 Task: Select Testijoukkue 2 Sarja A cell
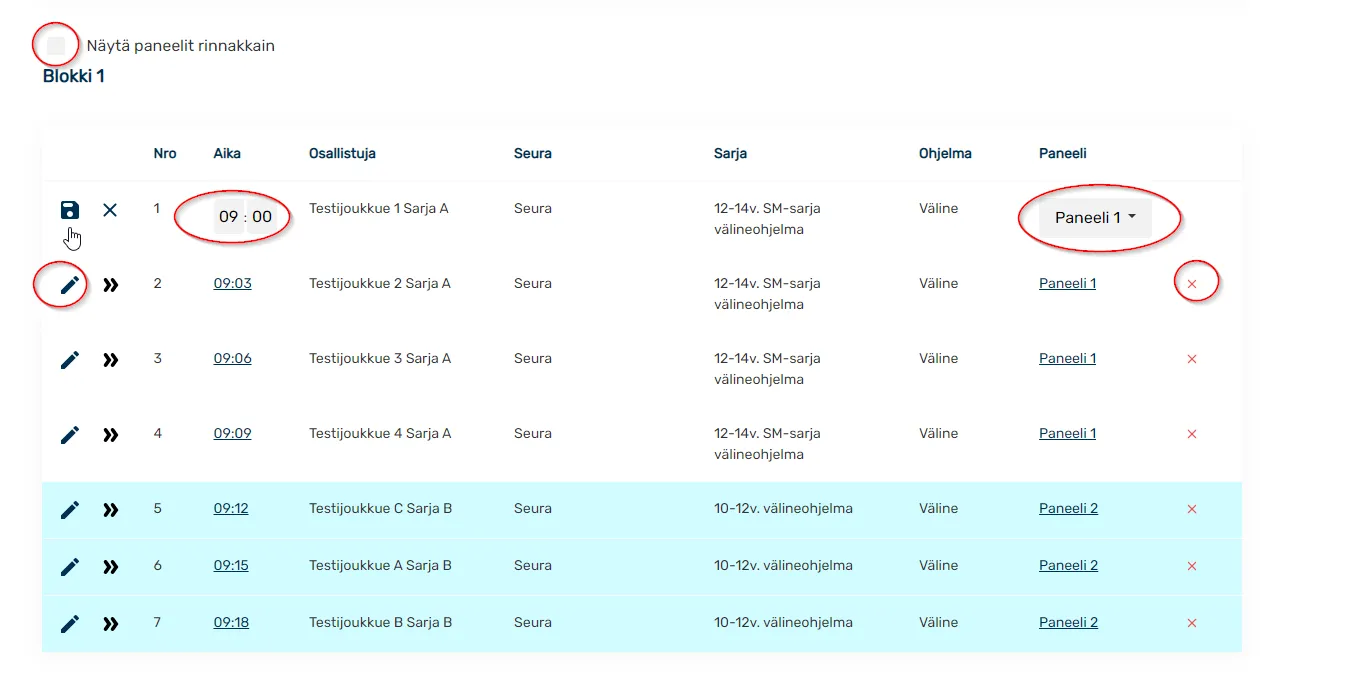coord(380,284)
